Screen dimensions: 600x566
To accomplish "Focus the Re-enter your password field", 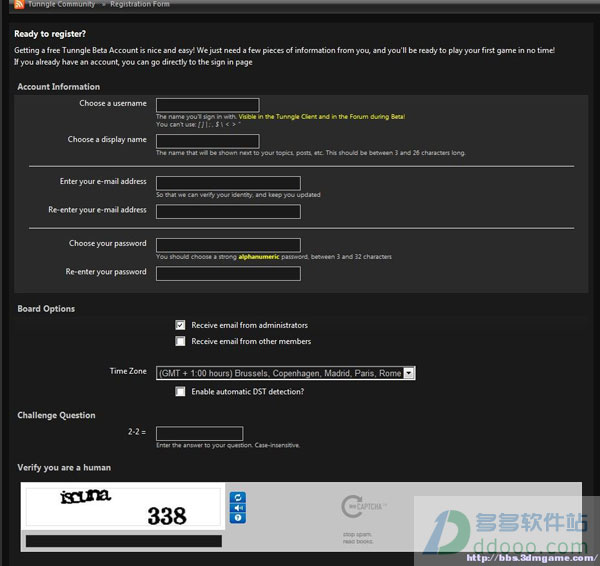I will click(228, 273).
